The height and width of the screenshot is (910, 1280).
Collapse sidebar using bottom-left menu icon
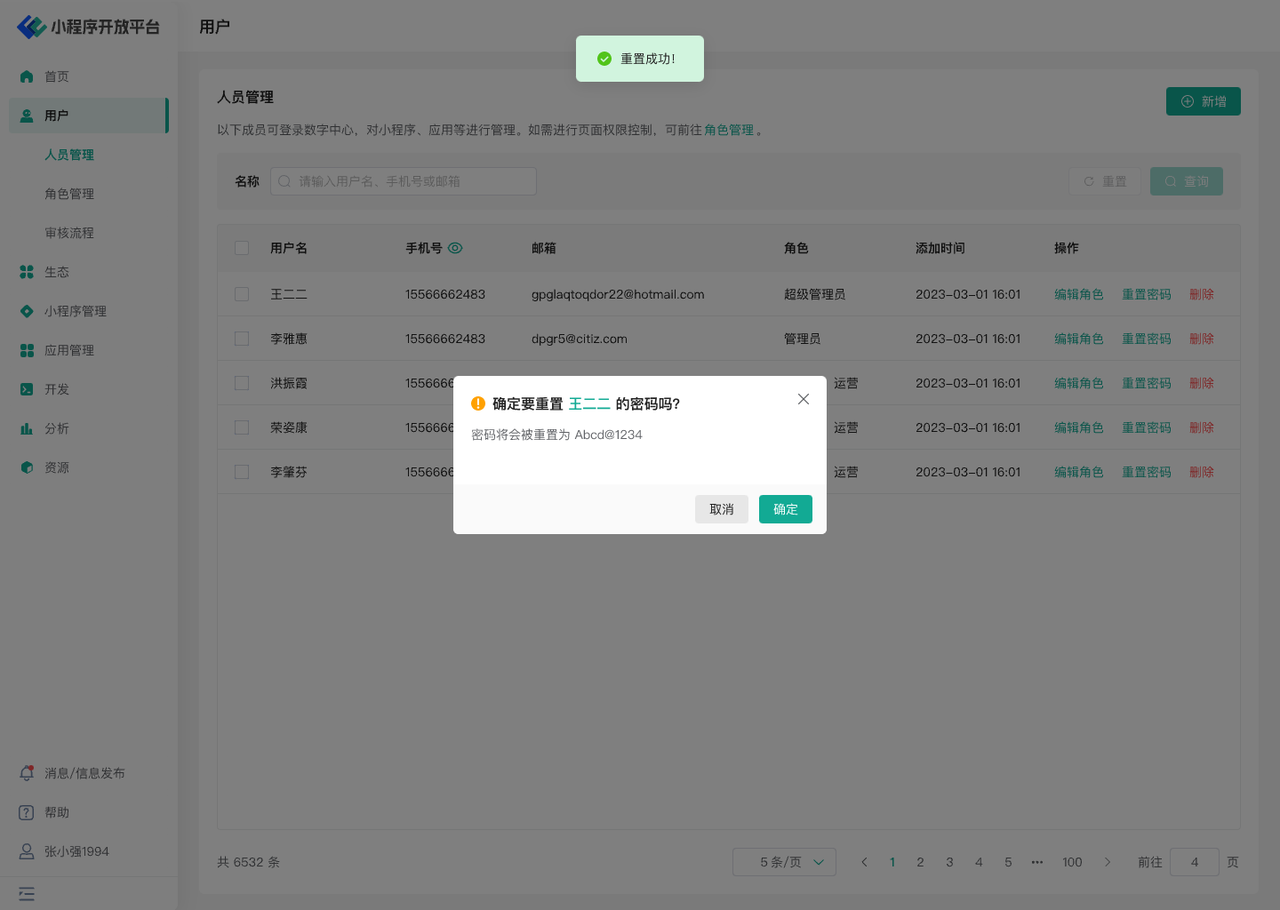click(27, 894)
